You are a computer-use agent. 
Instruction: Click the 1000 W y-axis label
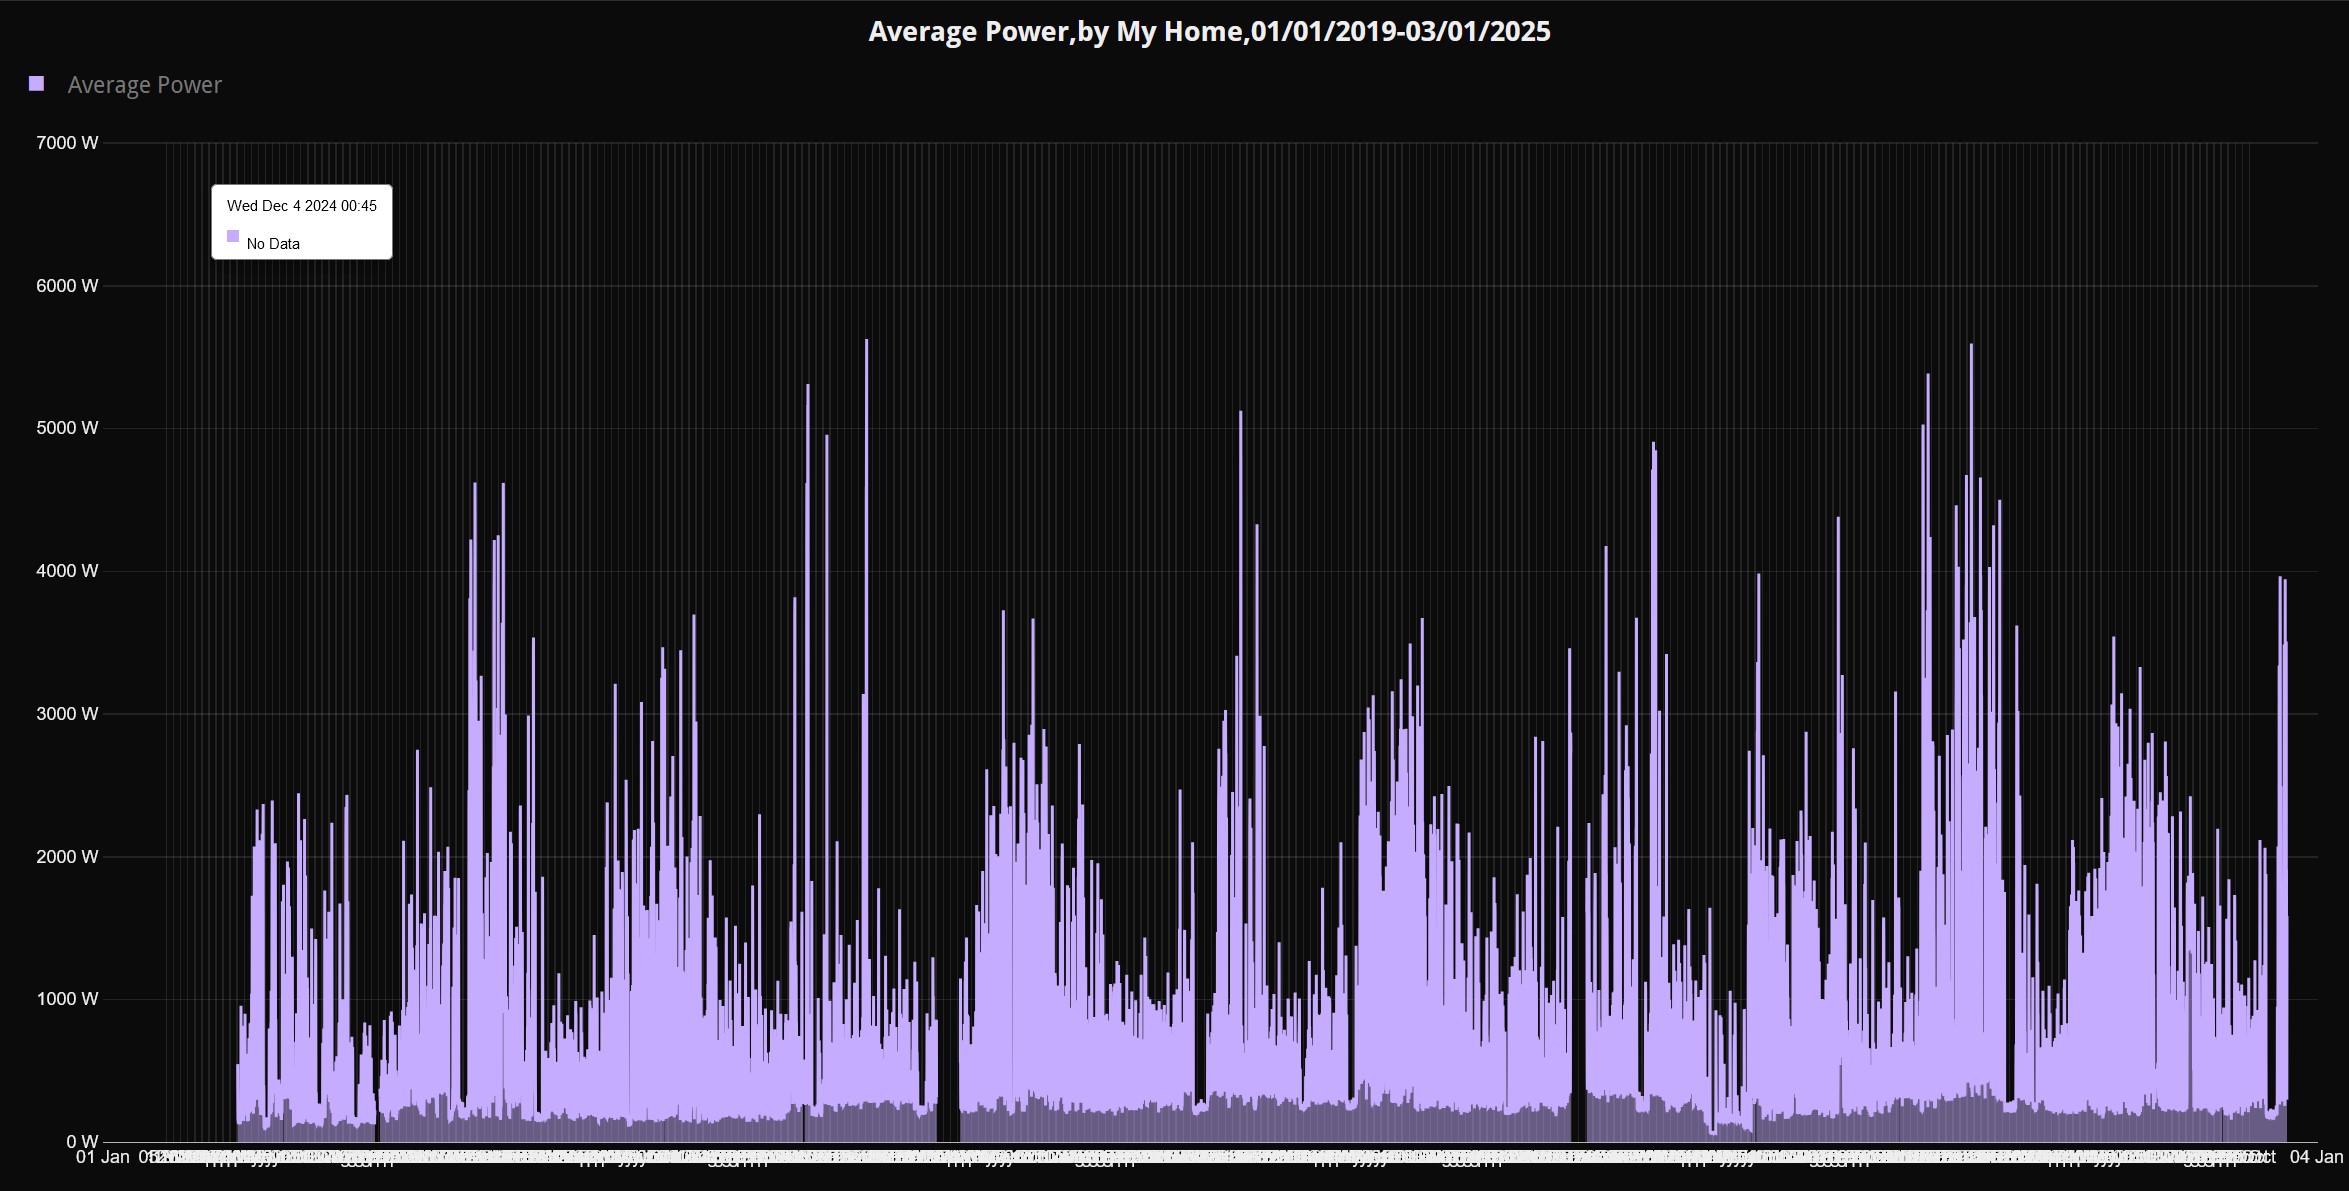(x=67, y=999)
